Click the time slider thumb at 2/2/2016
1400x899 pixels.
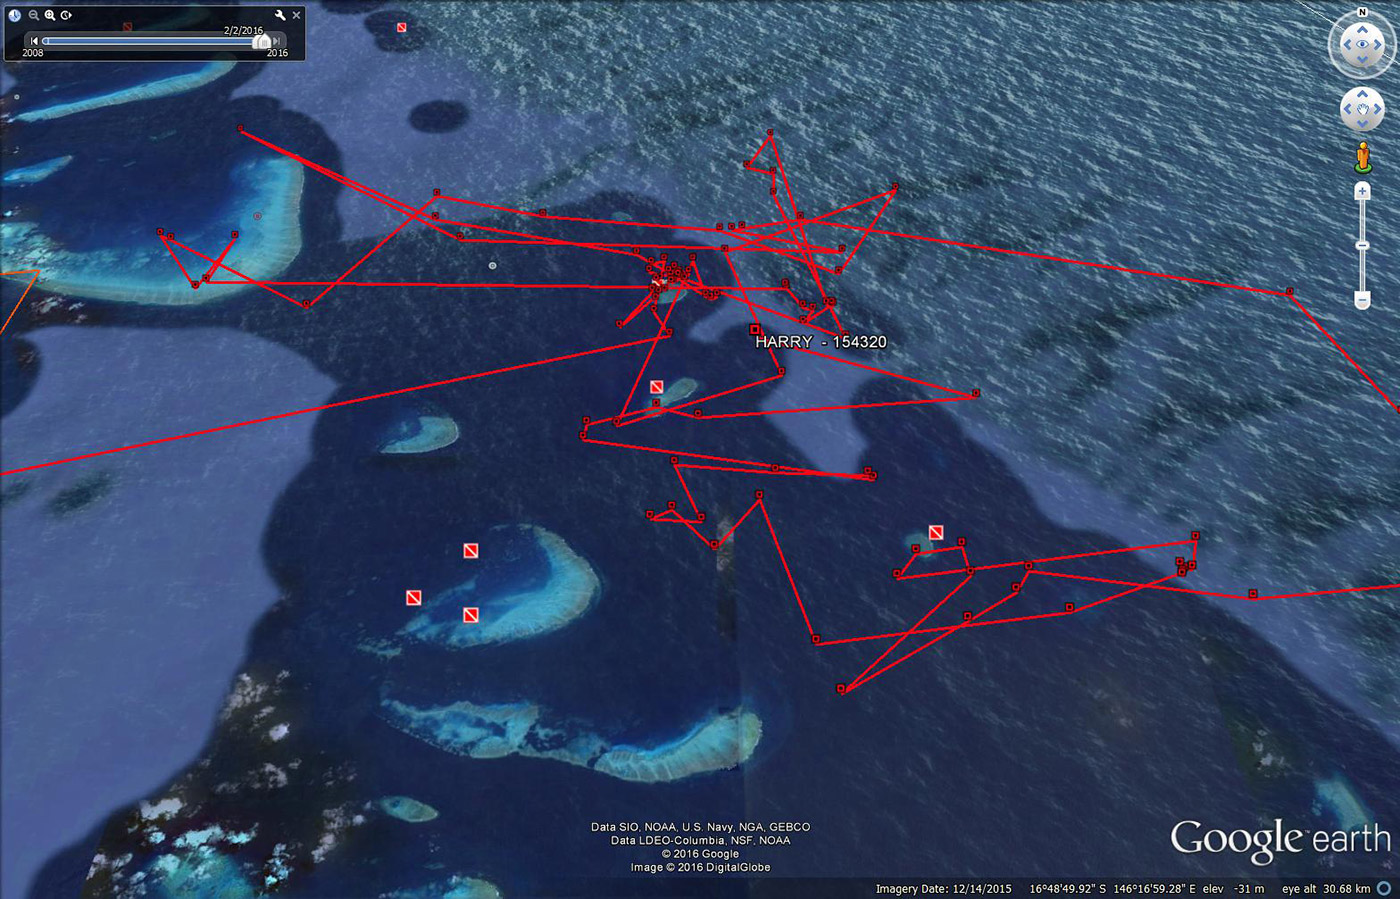pyautogui.click(x=262, y=41)
